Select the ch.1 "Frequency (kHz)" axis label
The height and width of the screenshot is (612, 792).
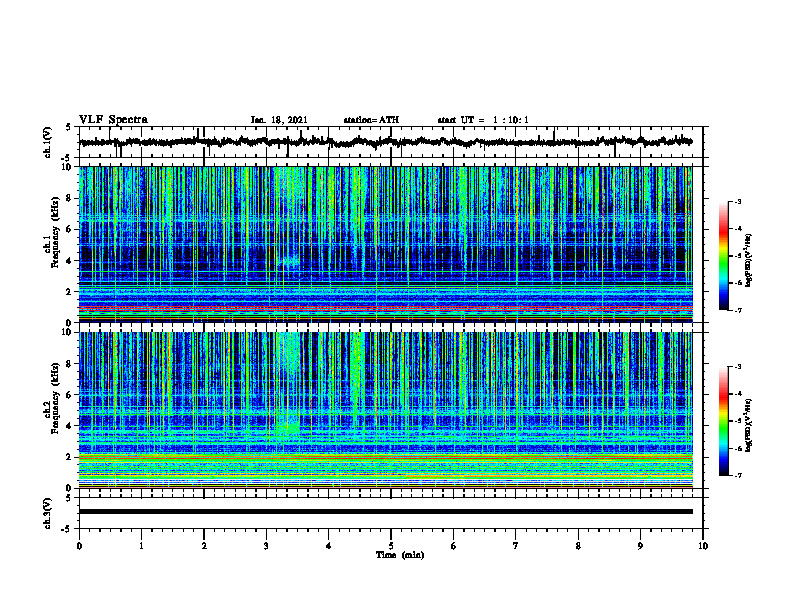click(x=55, y=232)
